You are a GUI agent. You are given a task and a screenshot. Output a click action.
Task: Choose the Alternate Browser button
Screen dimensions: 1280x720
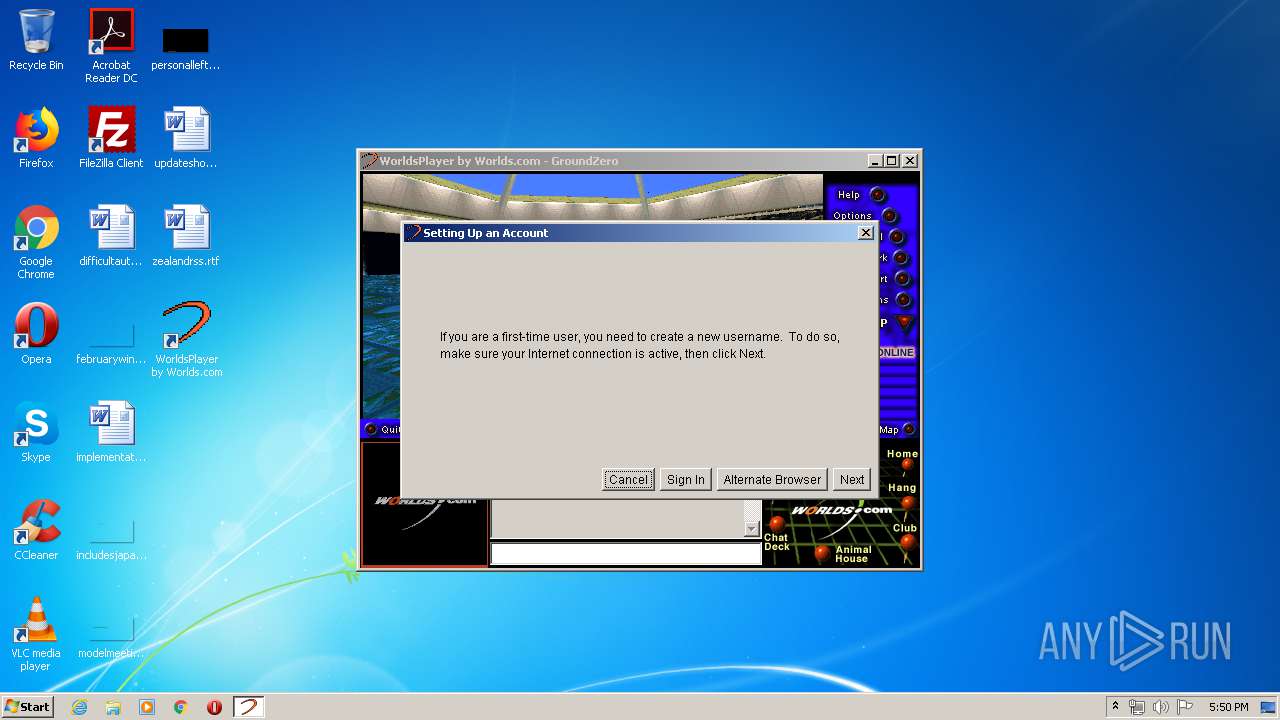pyautogui.click(x=772, y=480)
